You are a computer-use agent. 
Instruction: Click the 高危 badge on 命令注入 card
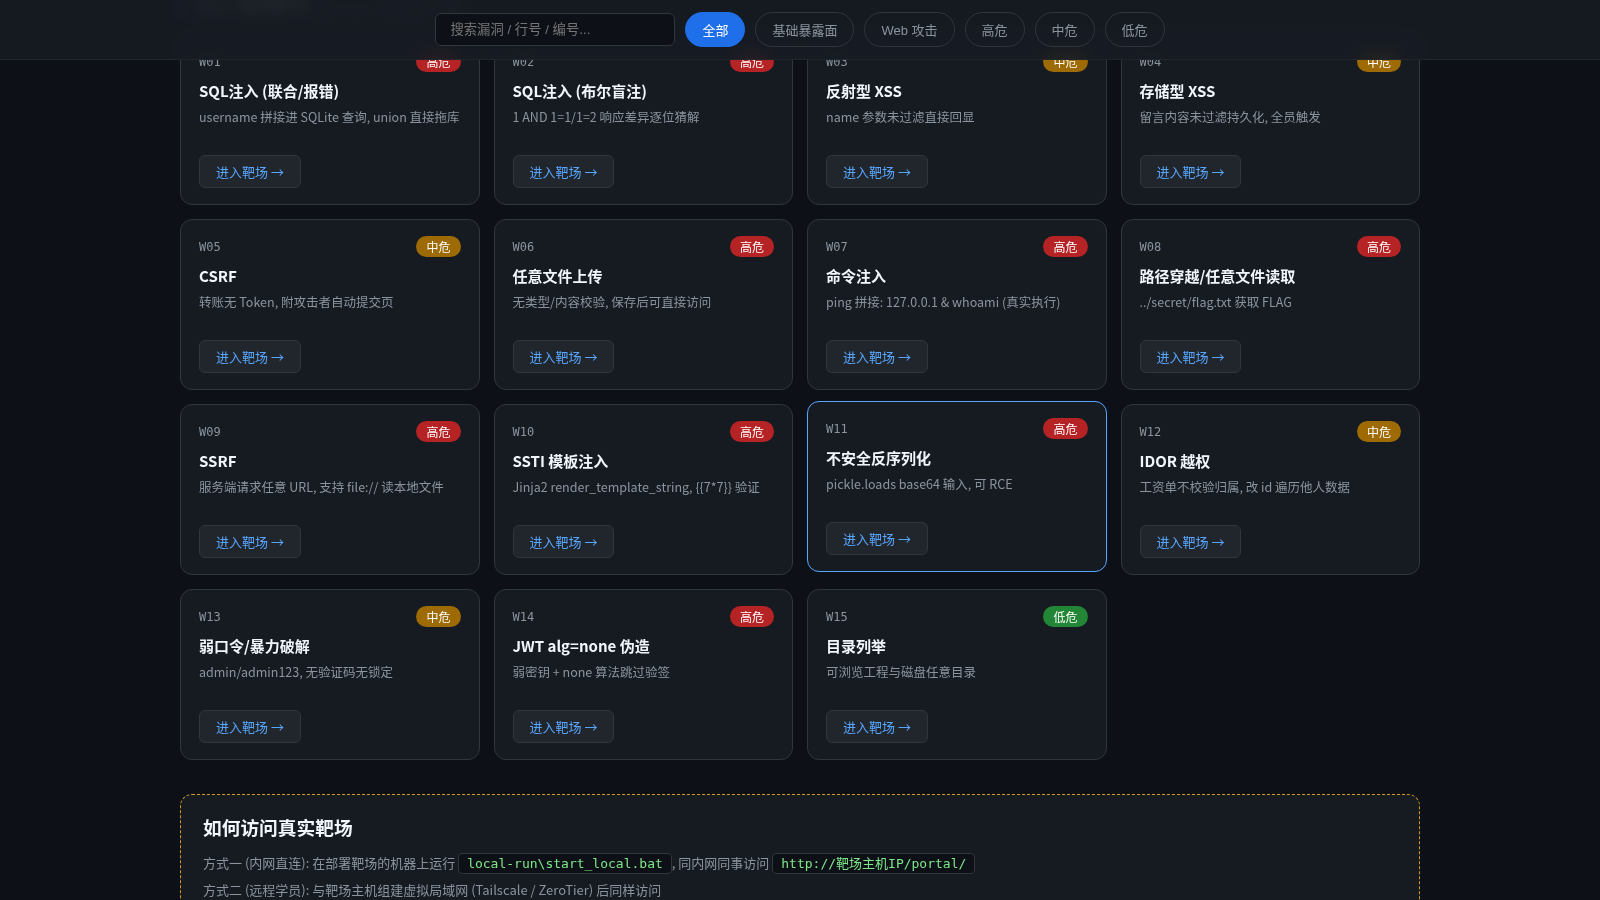pyautogui.click(x=1065, y=247)
